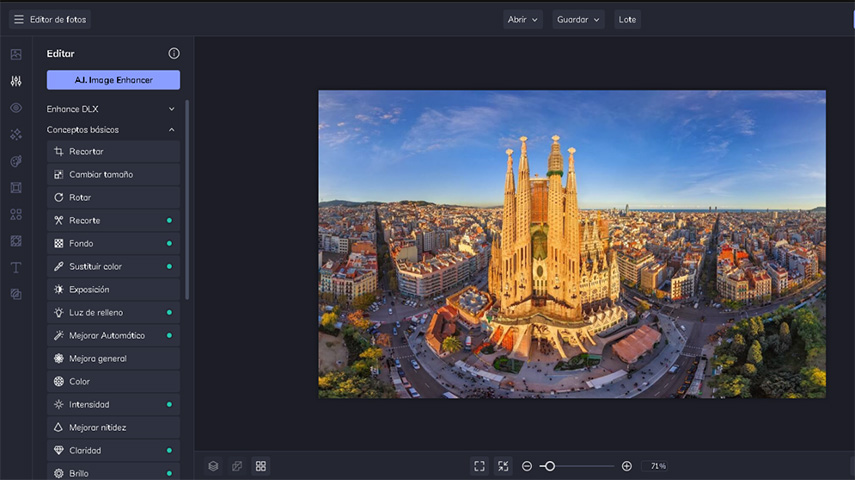Open the Guardar dropdown
The image size is (855, 480).
(578, 19)
